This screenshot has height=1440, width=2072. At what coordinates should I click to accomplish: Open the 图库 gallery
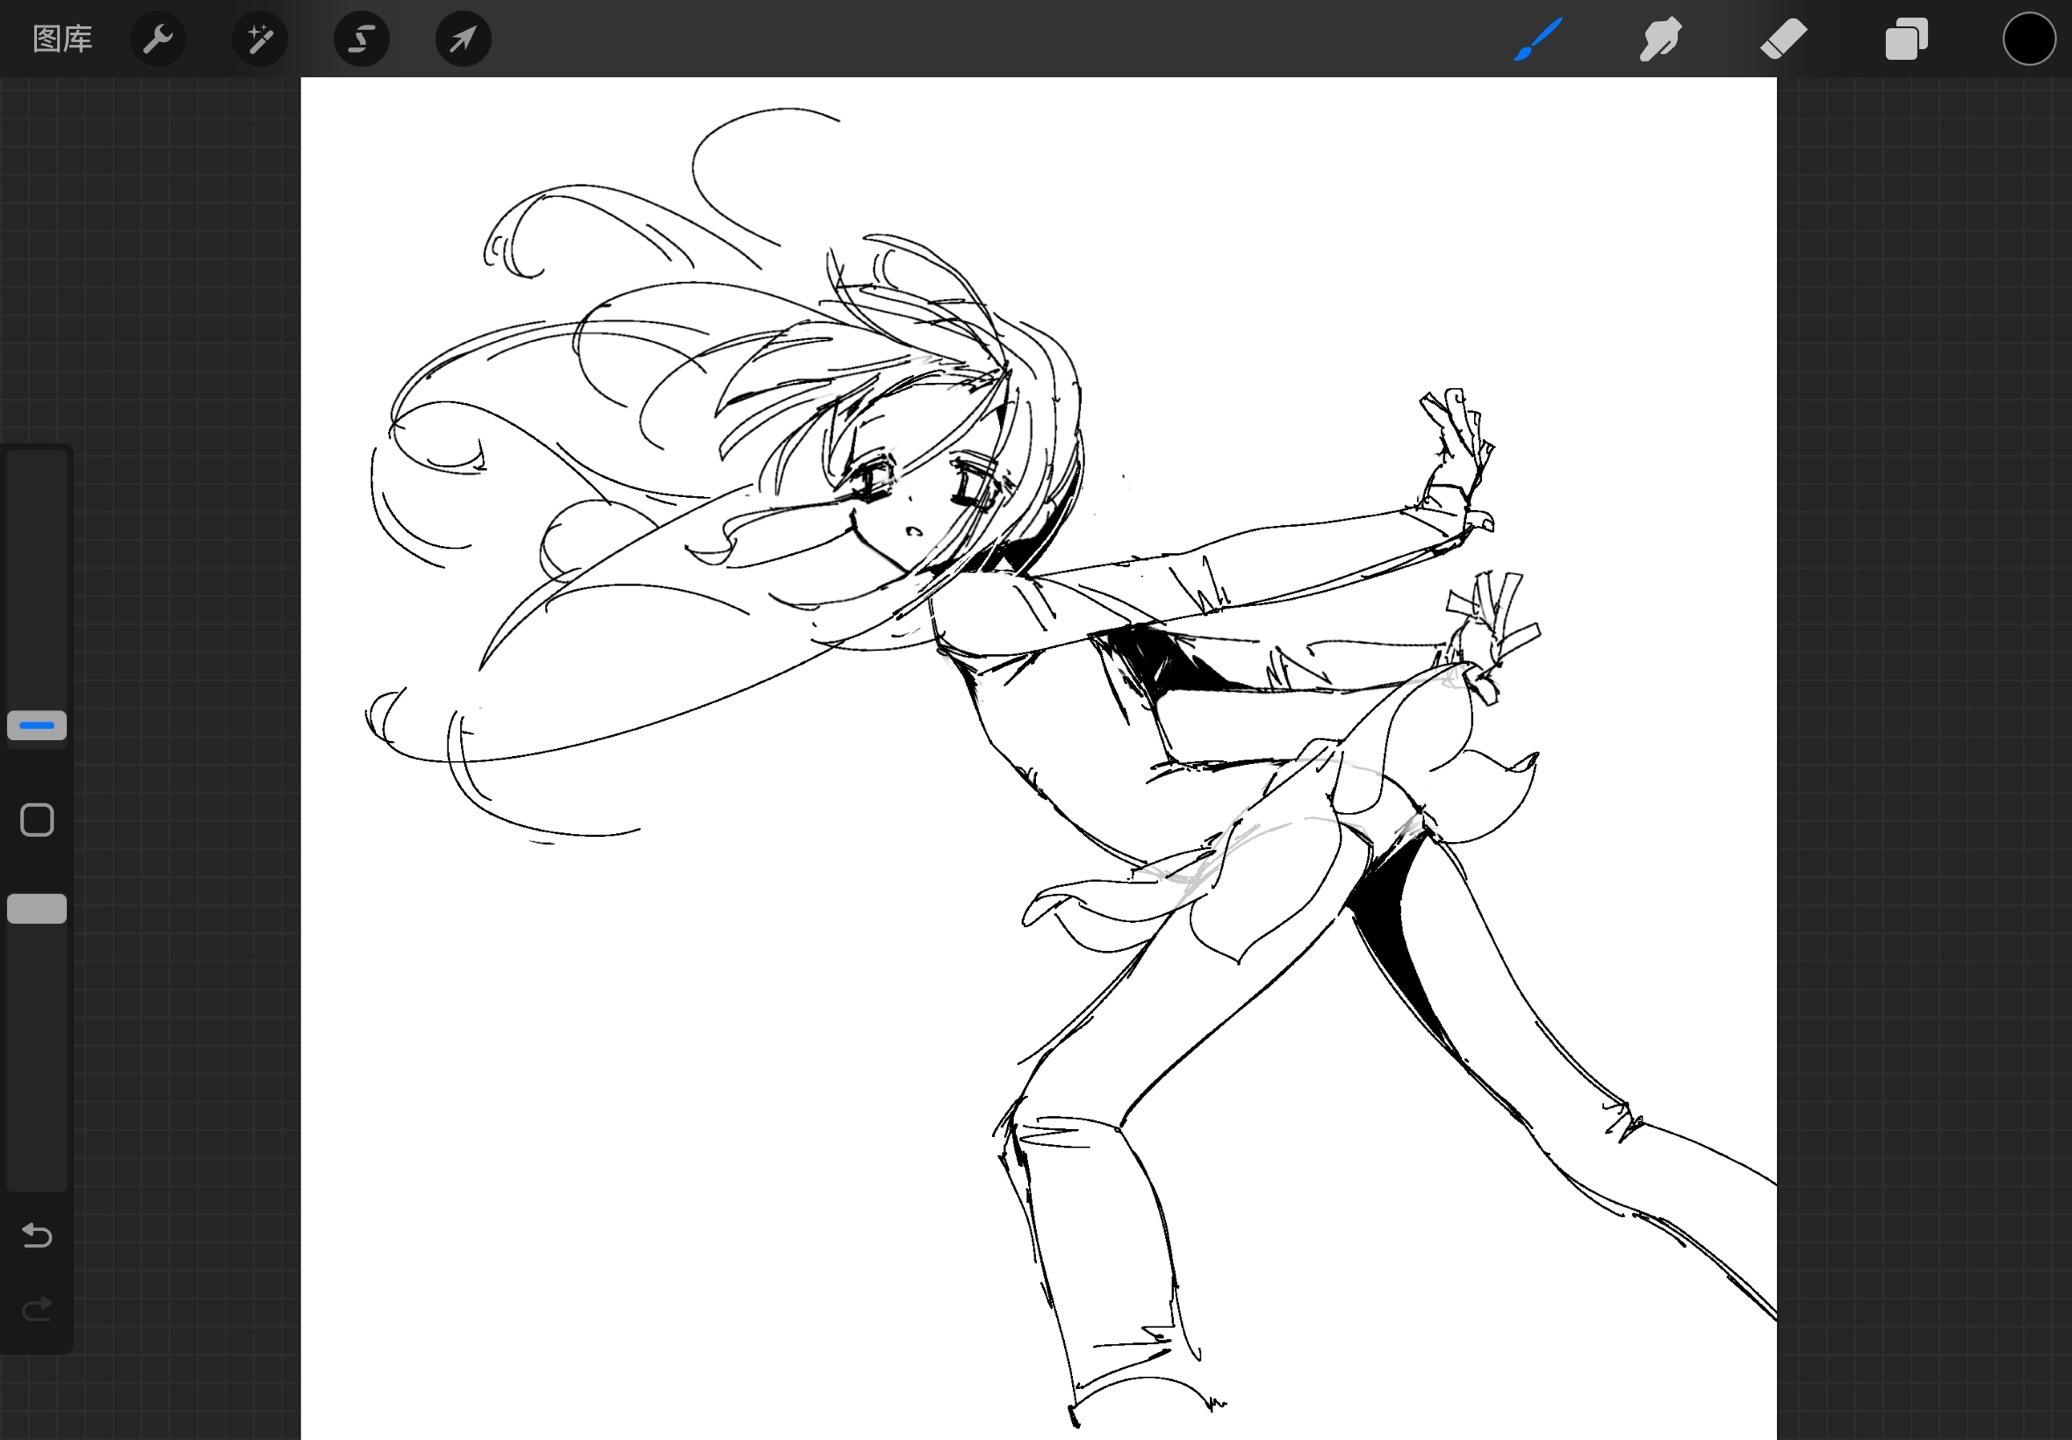62,39
